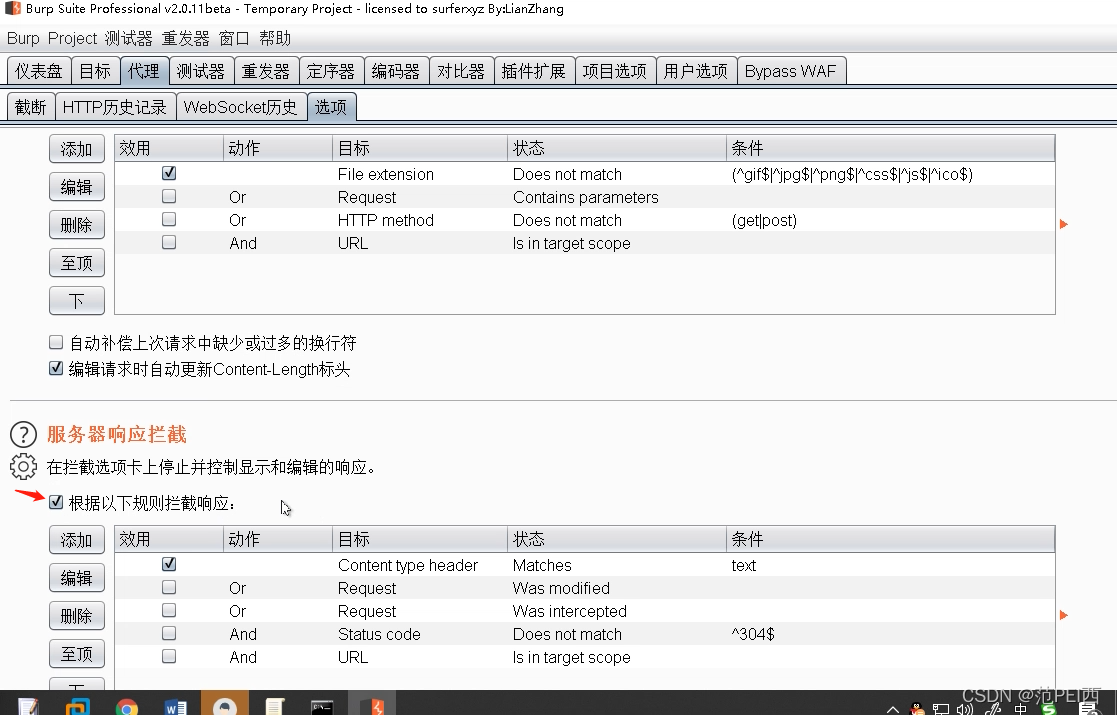Enable response URL in target scope rule

tap(169, 656)
